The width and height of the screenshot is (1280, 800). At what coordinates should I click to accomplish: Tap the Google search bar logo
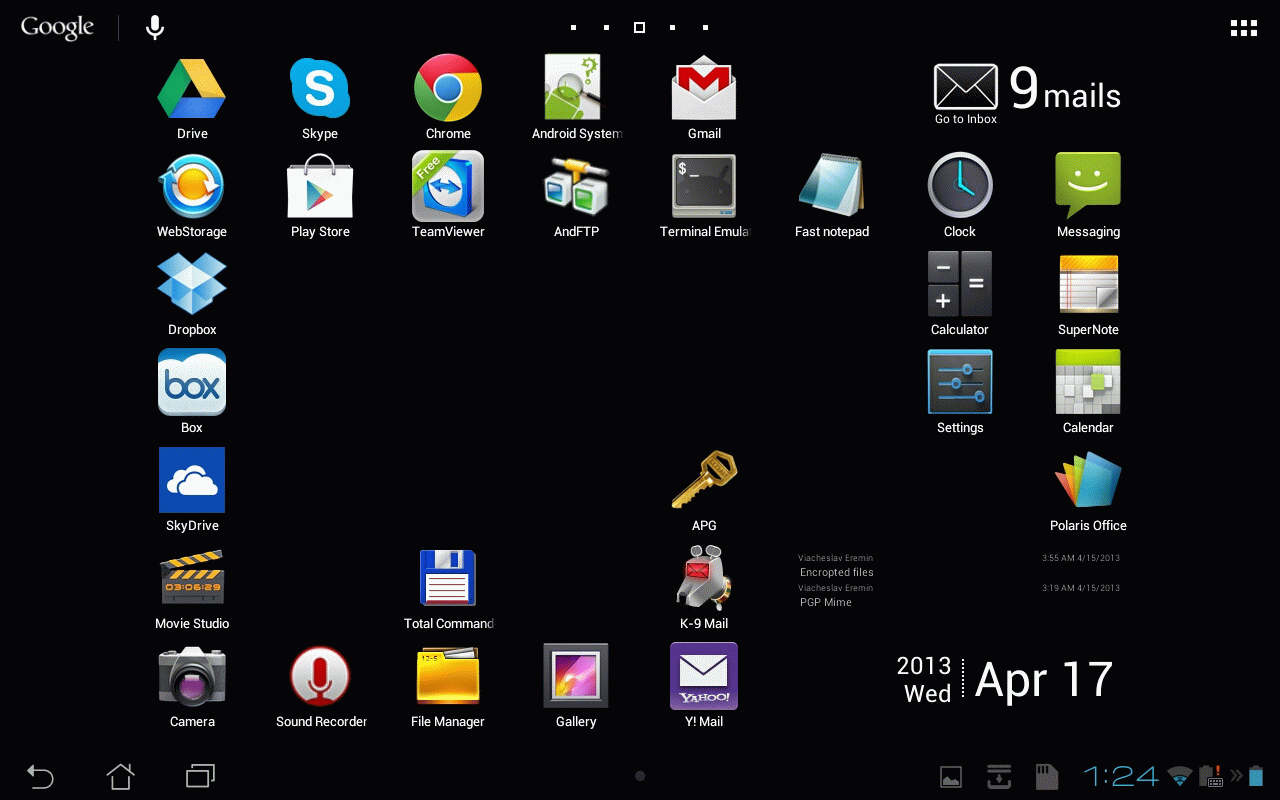tap(57, 28)
